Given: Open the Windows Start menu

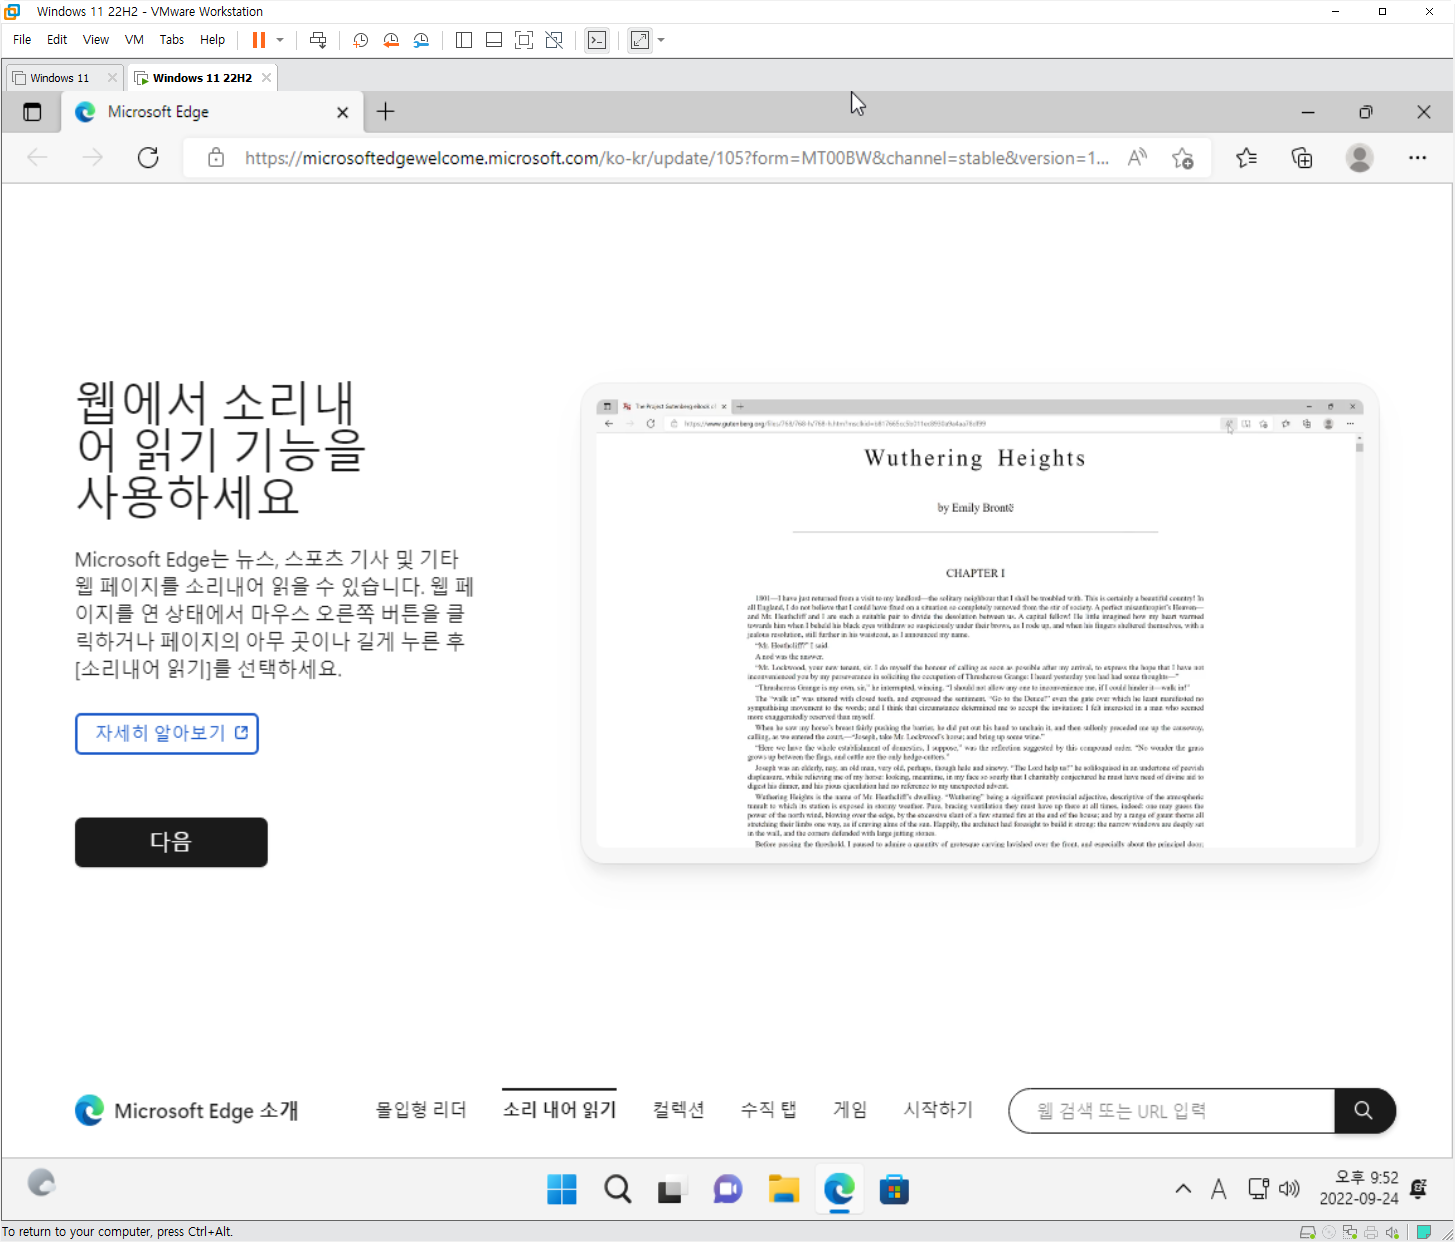Looking at the screenshot, I should [x=562, y=1190].
